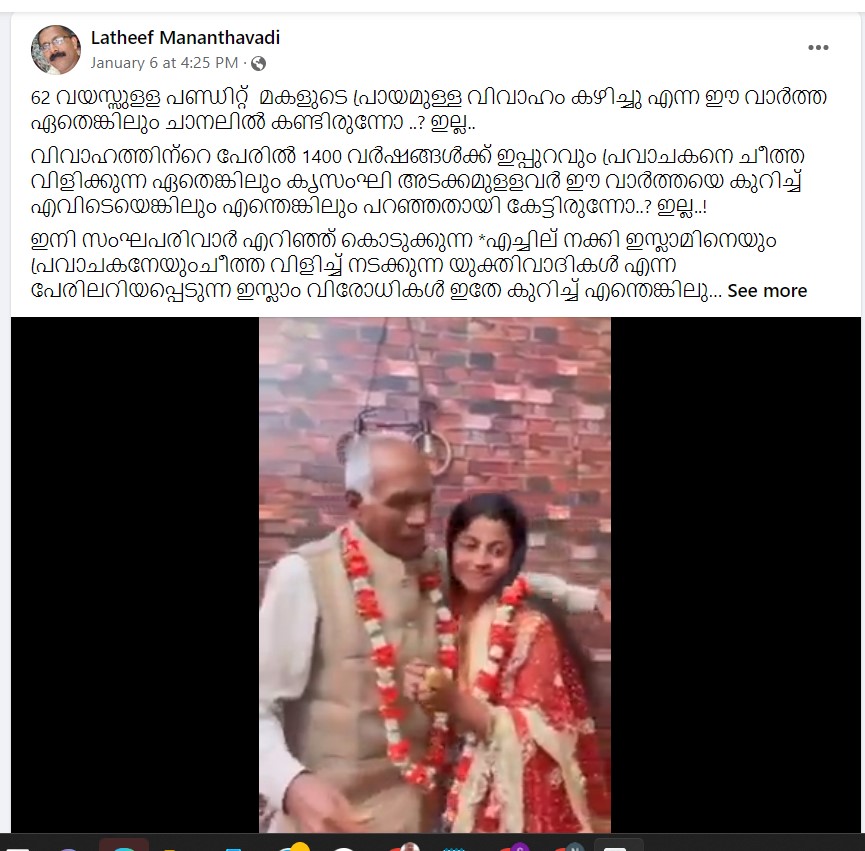Click the first paragraph starting with 62
The width and height of the screenshot is (865, 851).
coord(429,109)
